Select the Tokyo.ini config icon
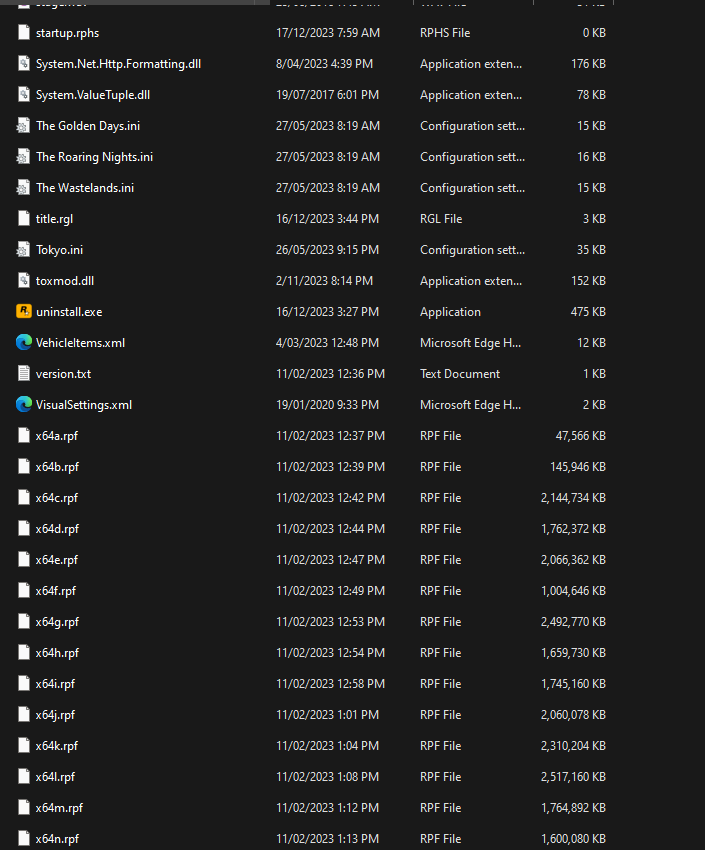 click(23, 250)
